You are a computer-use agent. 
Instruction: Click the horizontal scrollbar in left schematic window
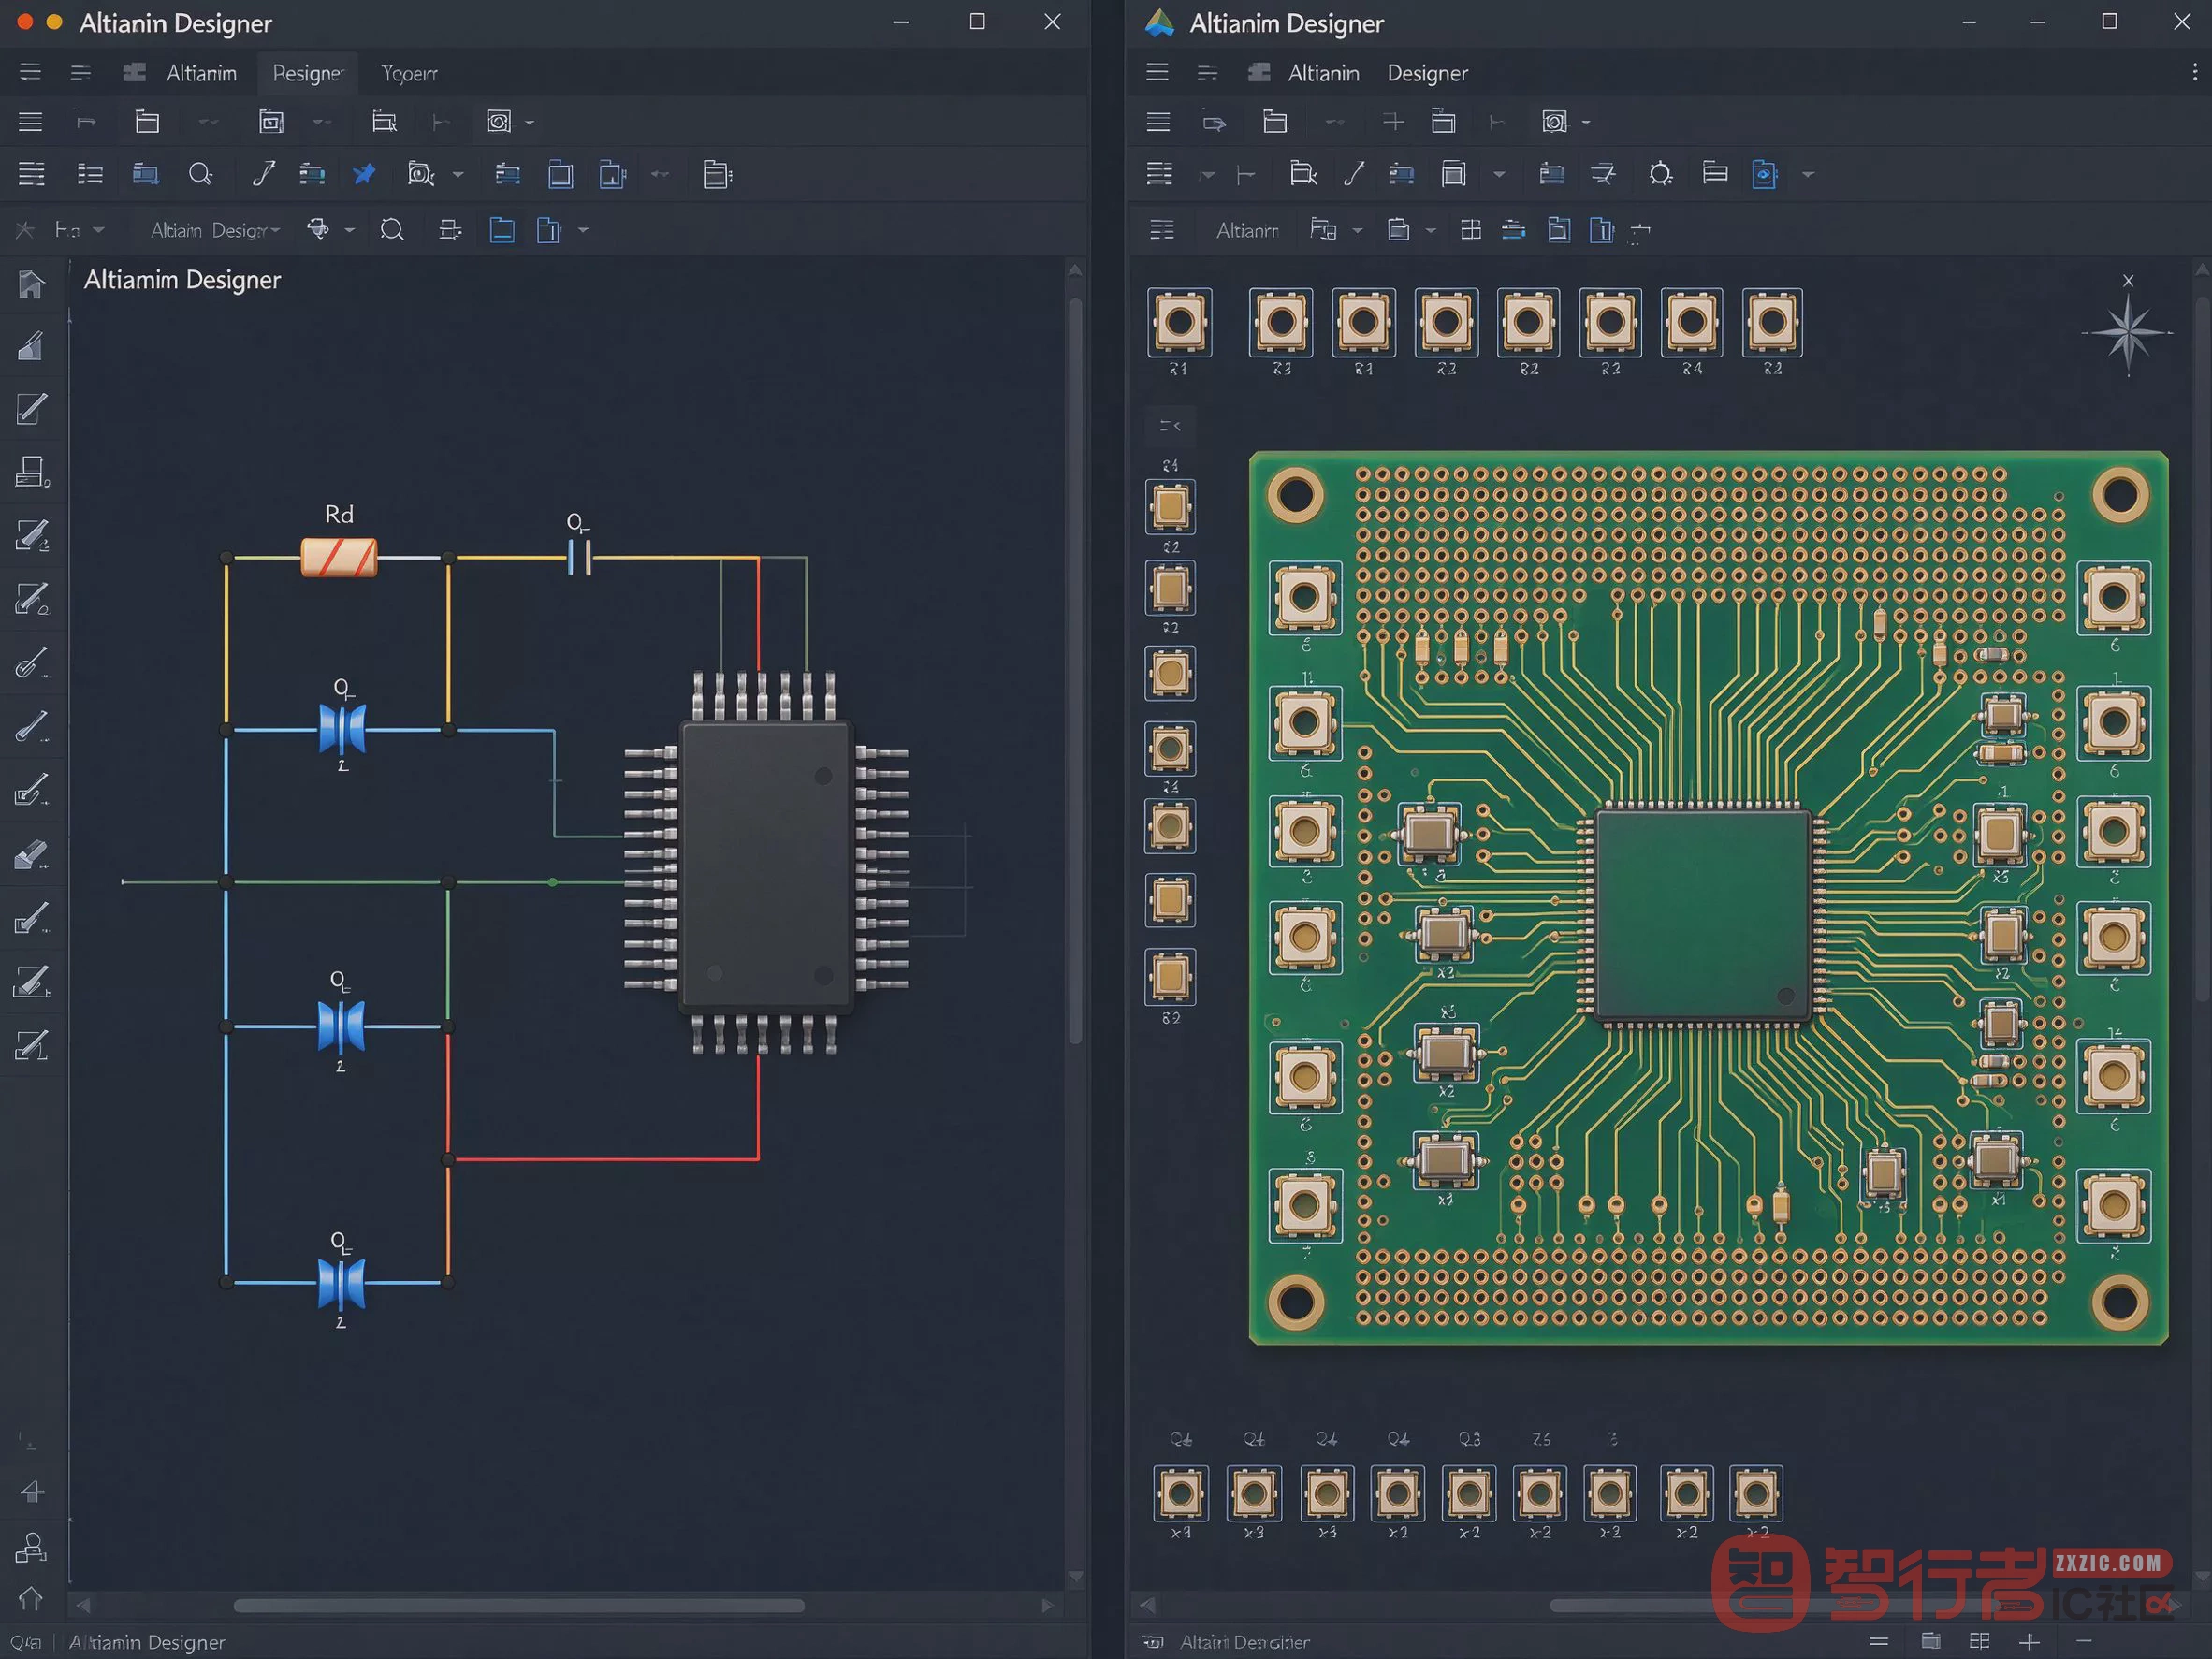click(519, 1605)
